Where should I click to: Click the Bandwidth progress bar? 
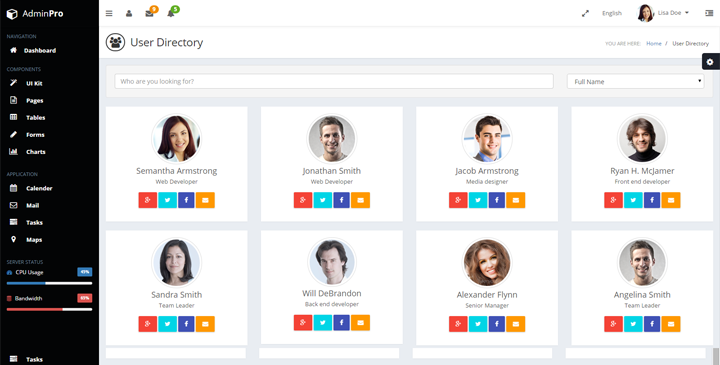[49, 309]
